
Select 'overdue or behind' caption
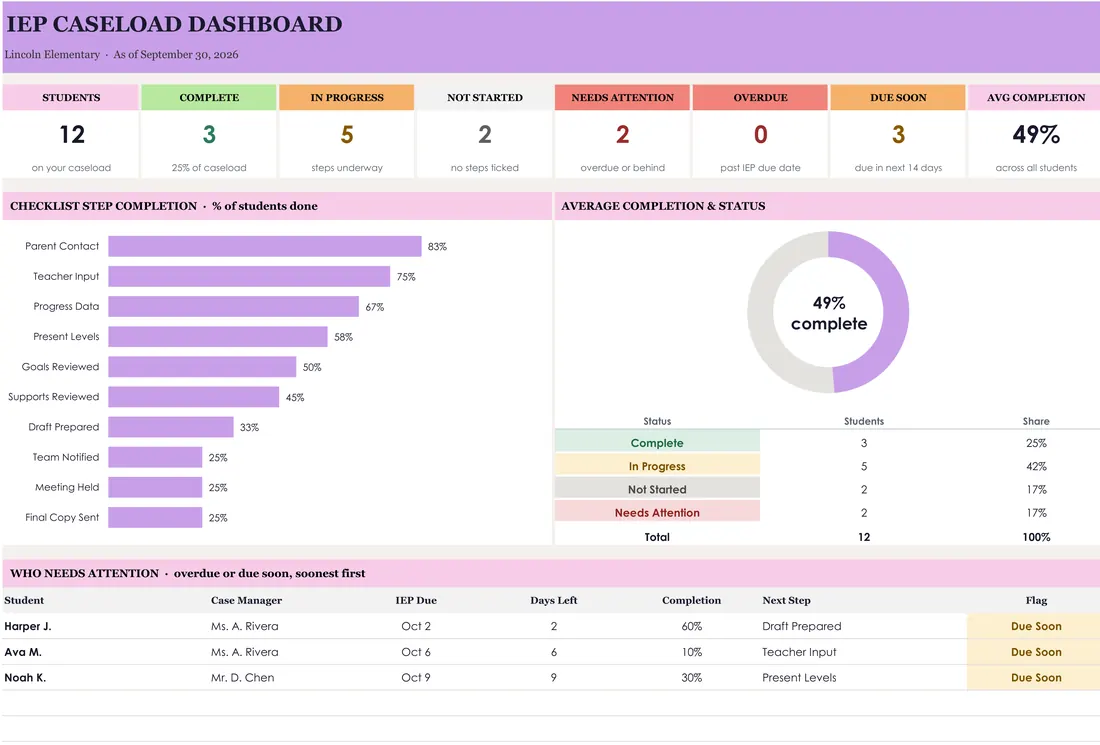[622, 168]
